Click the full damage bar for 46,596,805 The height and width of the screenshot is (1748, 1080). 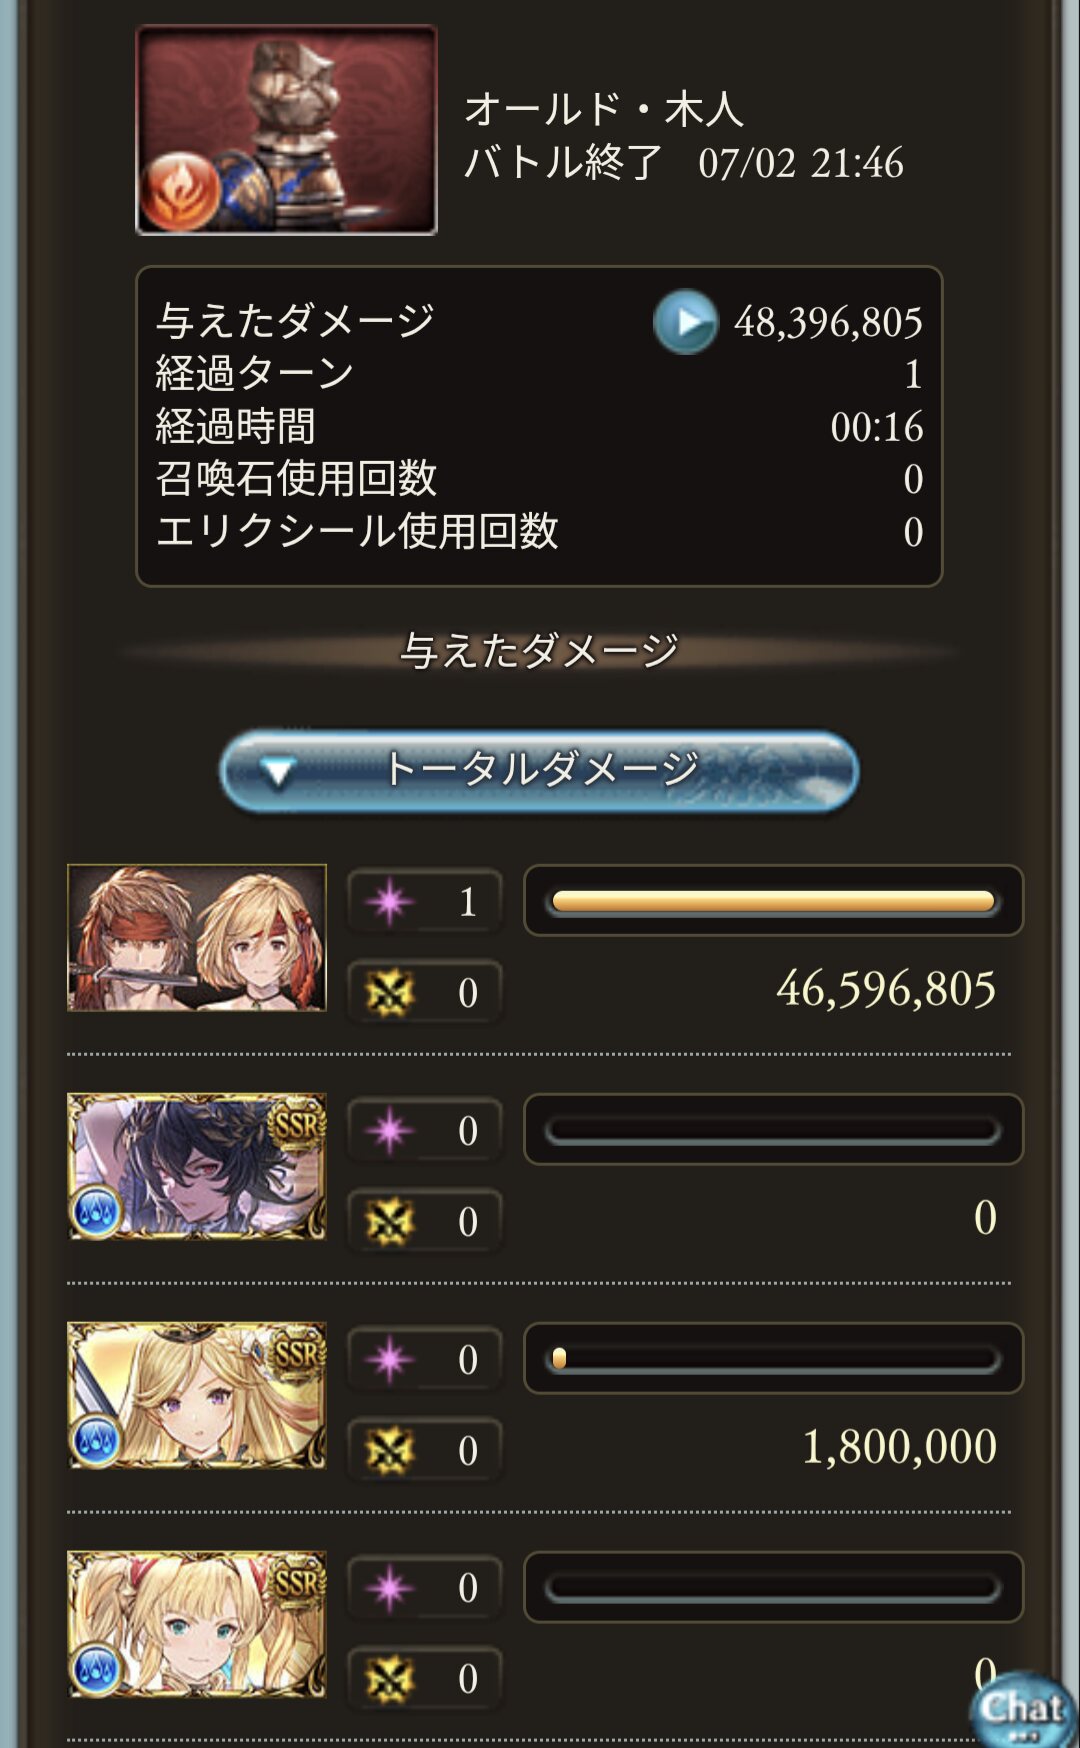773,901
